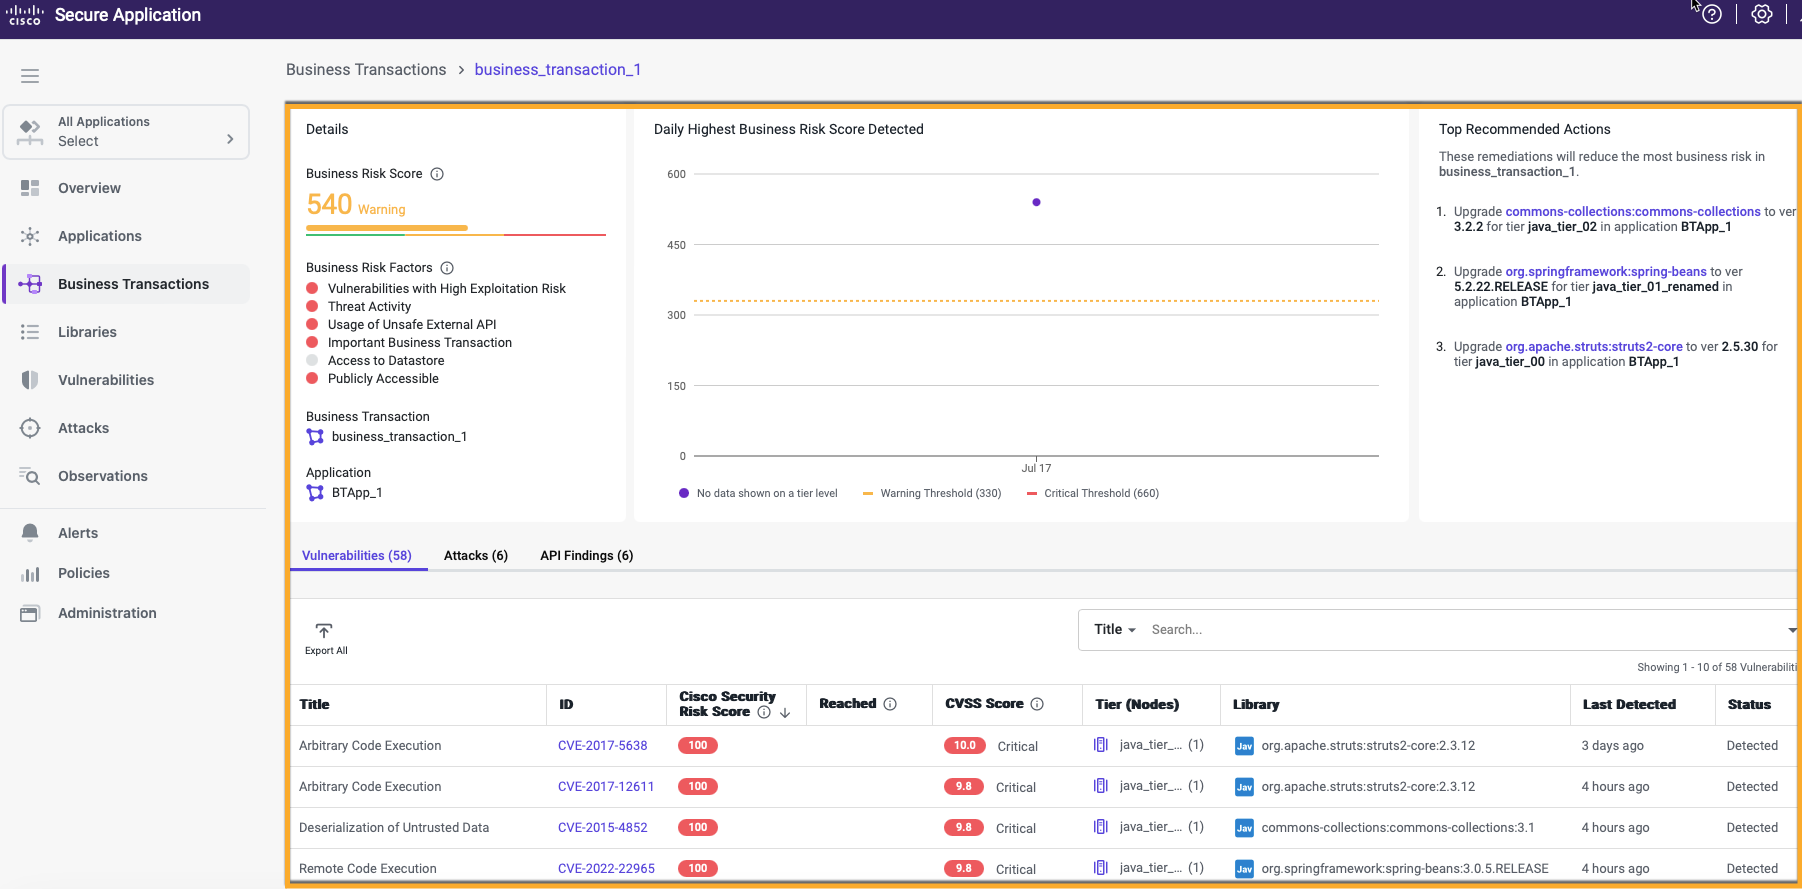
Task: Open commons-collections:commons-collections recommendation link
Action: 1633,212
